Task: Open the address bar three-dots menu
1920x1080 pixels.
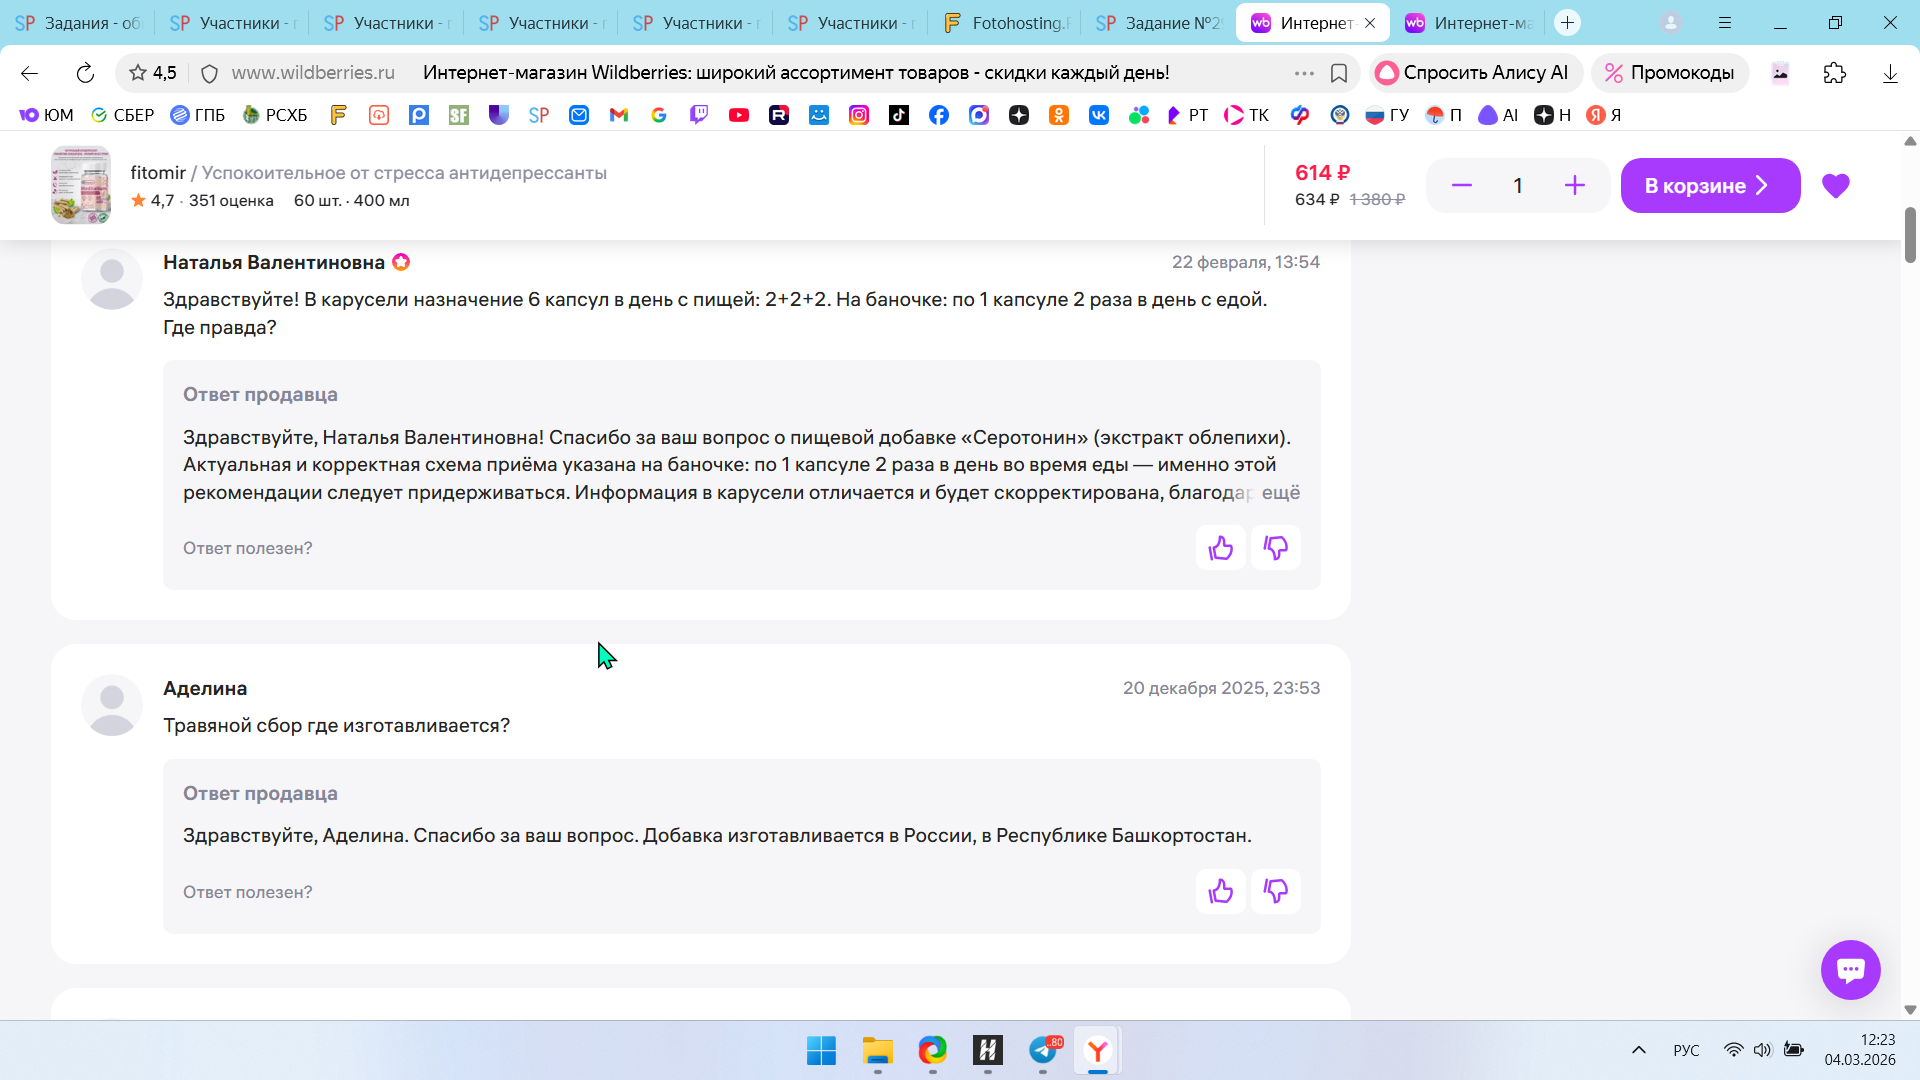Action: (1303, 73)
